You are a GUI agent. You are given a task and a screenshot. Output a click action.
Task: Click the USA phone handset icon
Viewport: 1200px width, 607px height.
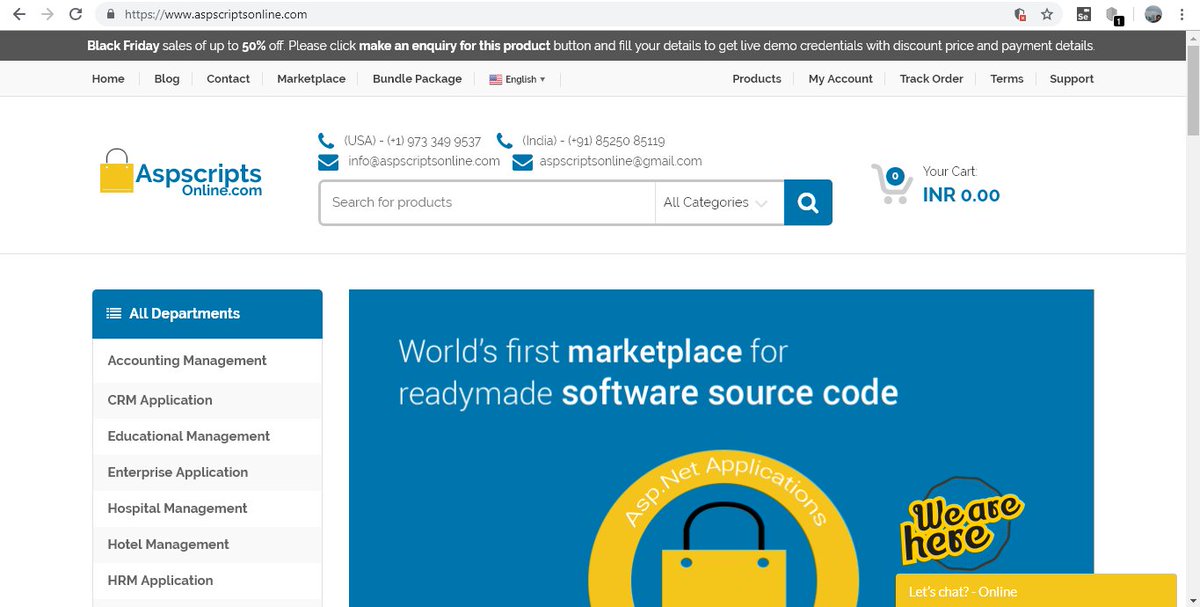(326, 141)
